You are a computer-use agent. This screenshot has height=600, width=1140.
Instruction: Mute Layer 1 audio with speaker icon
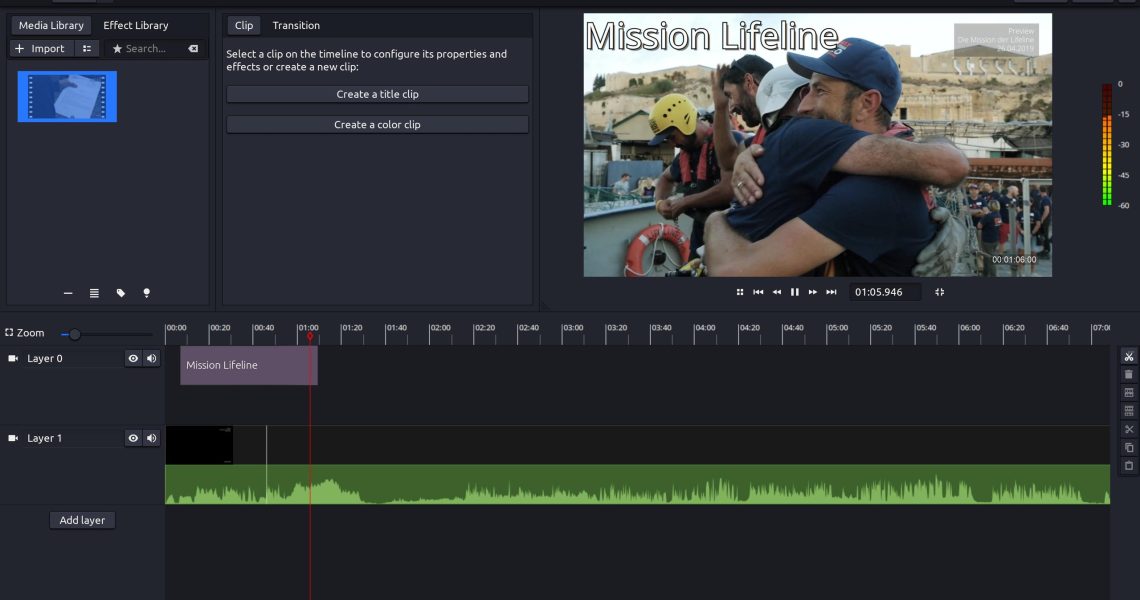(x=151, y=438)
